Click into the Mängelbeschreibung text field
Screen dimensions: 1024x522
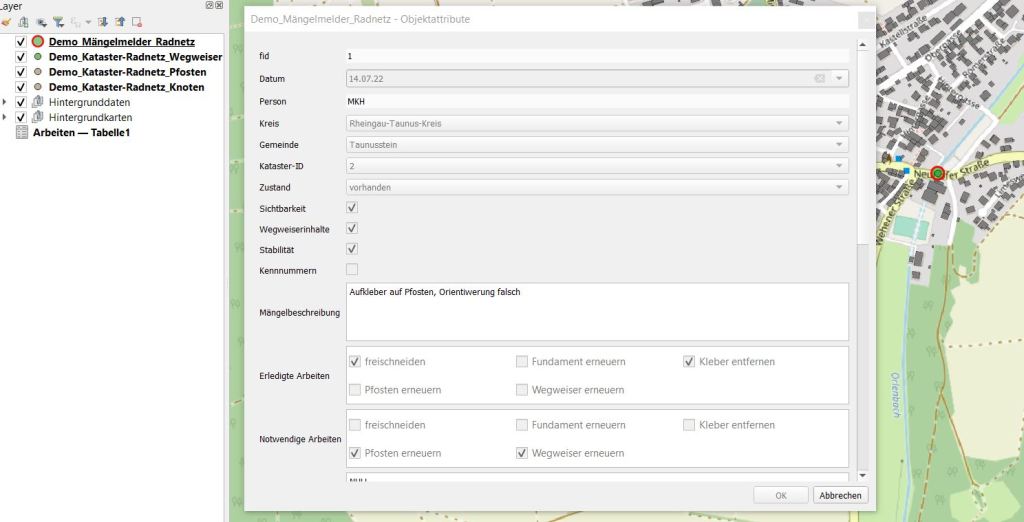597,312
